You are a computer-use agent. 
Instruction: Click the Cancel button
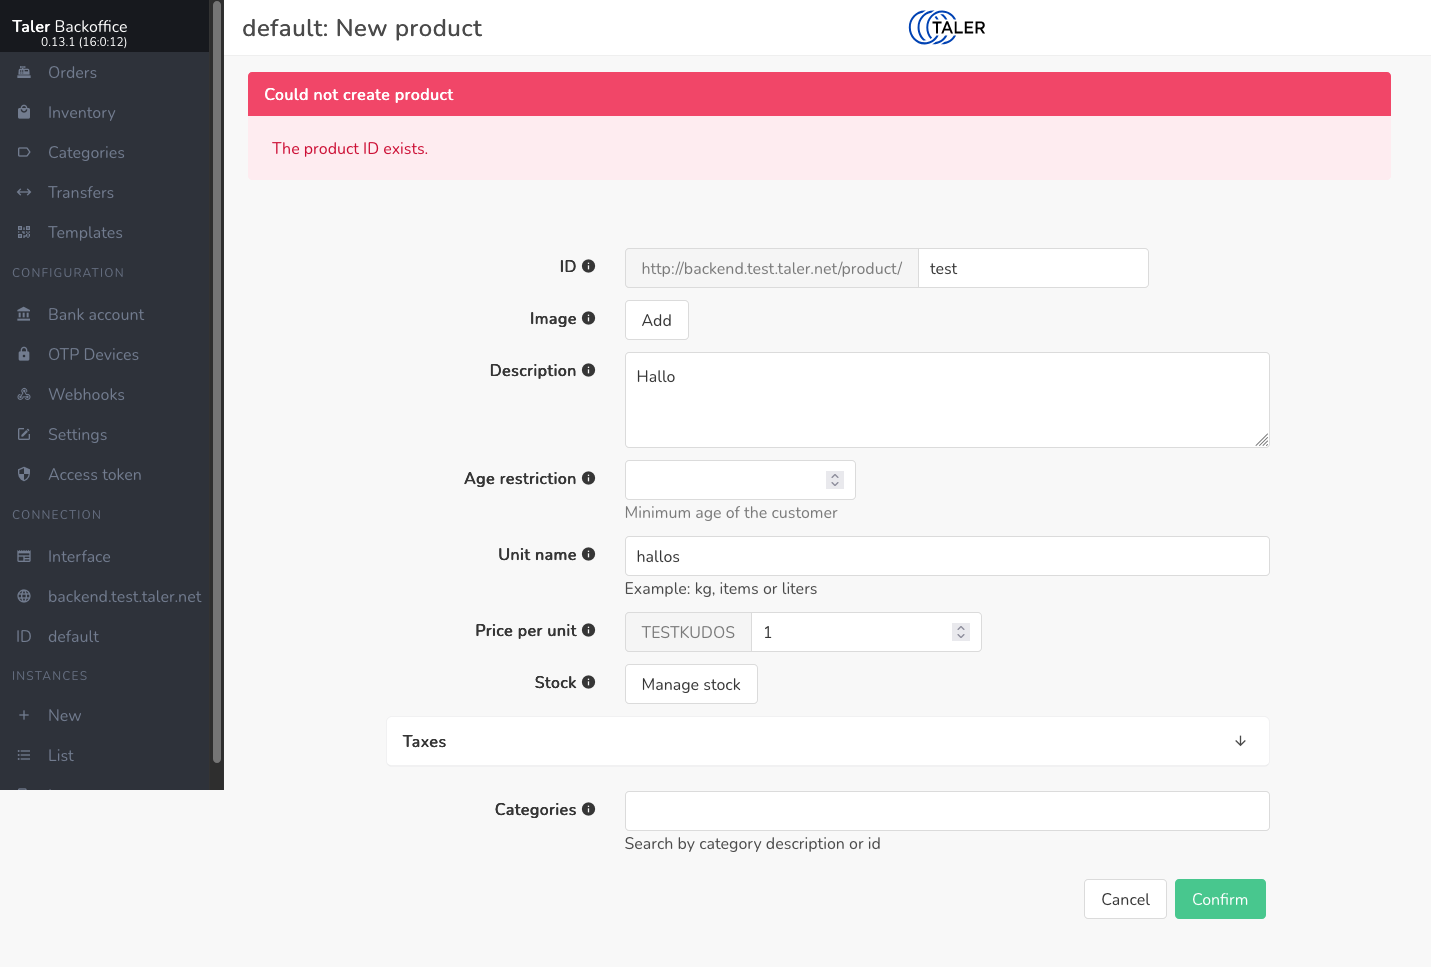point(1125,899)
